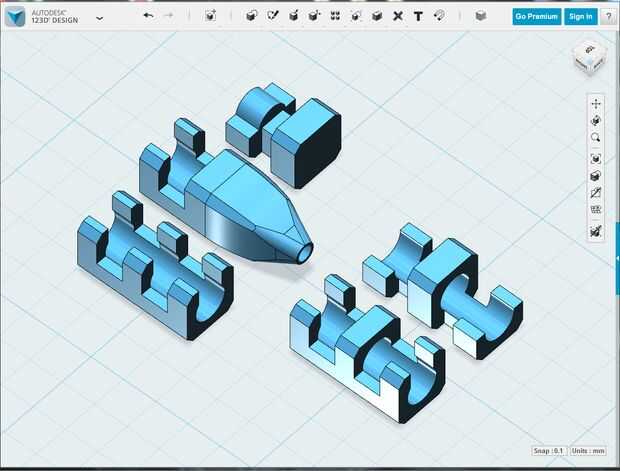The height and width of the screenshot is (471, 620).
Task: Click the view cube to reorient view
Action: click(590, 58)
